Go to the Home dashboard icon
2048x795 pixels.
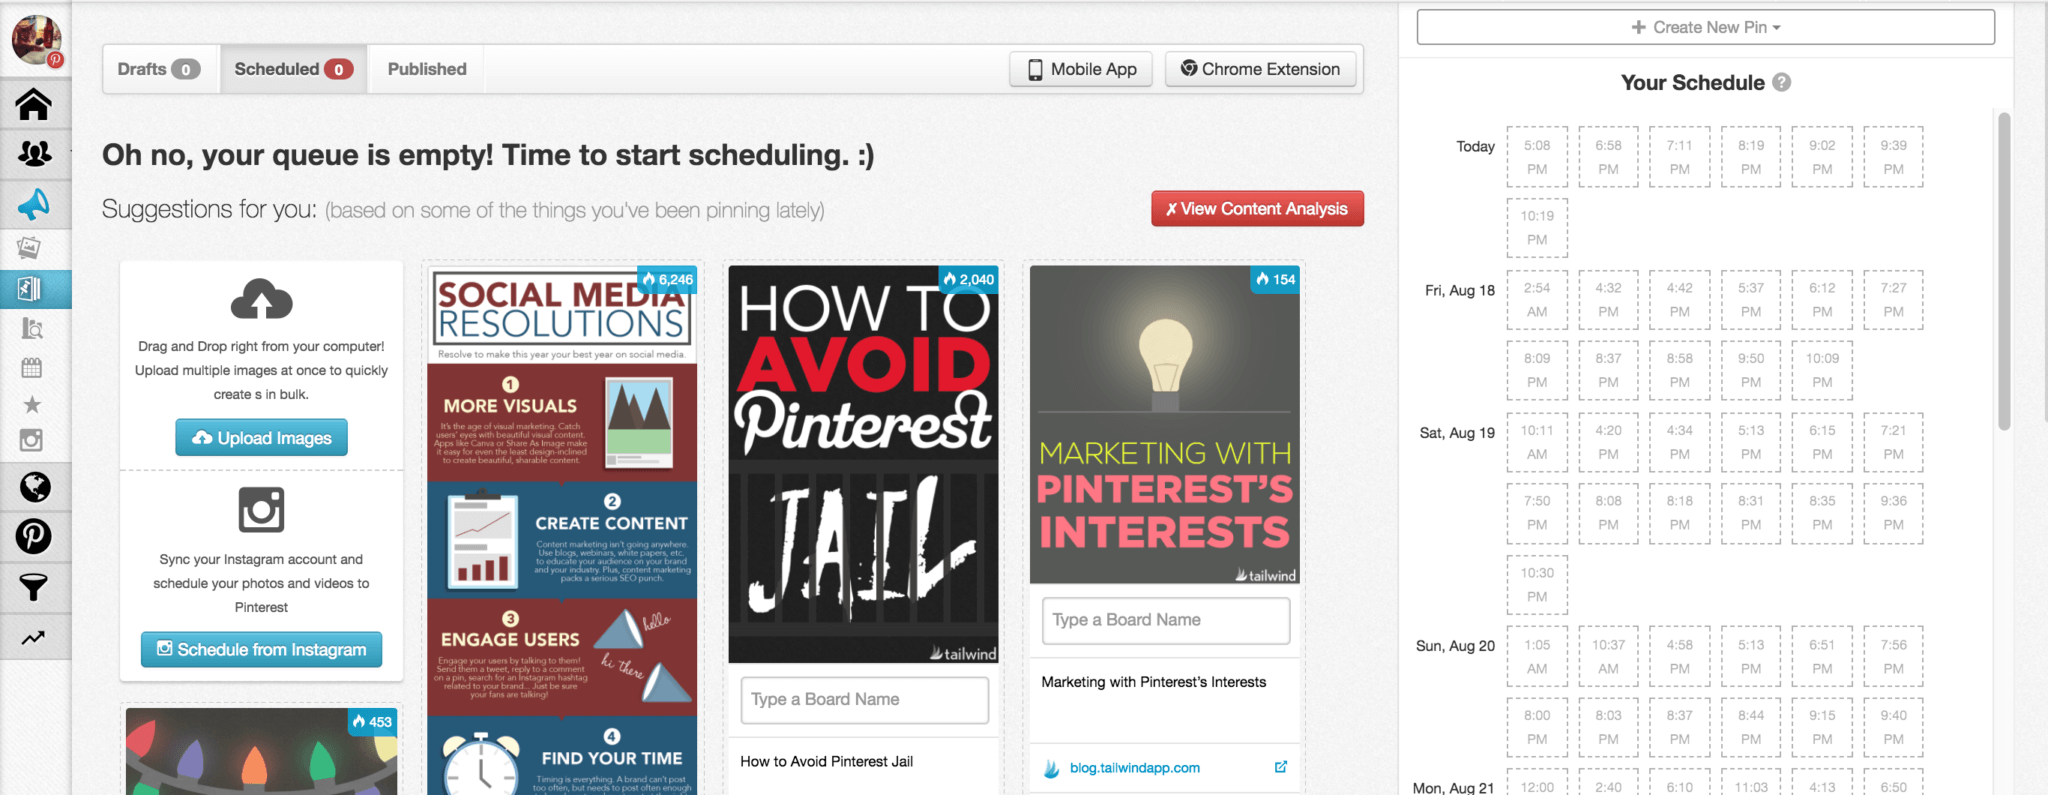point(33,104)
